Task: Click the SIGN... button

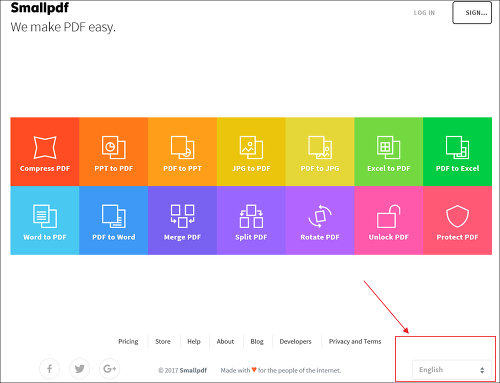Action: (472, 13)
